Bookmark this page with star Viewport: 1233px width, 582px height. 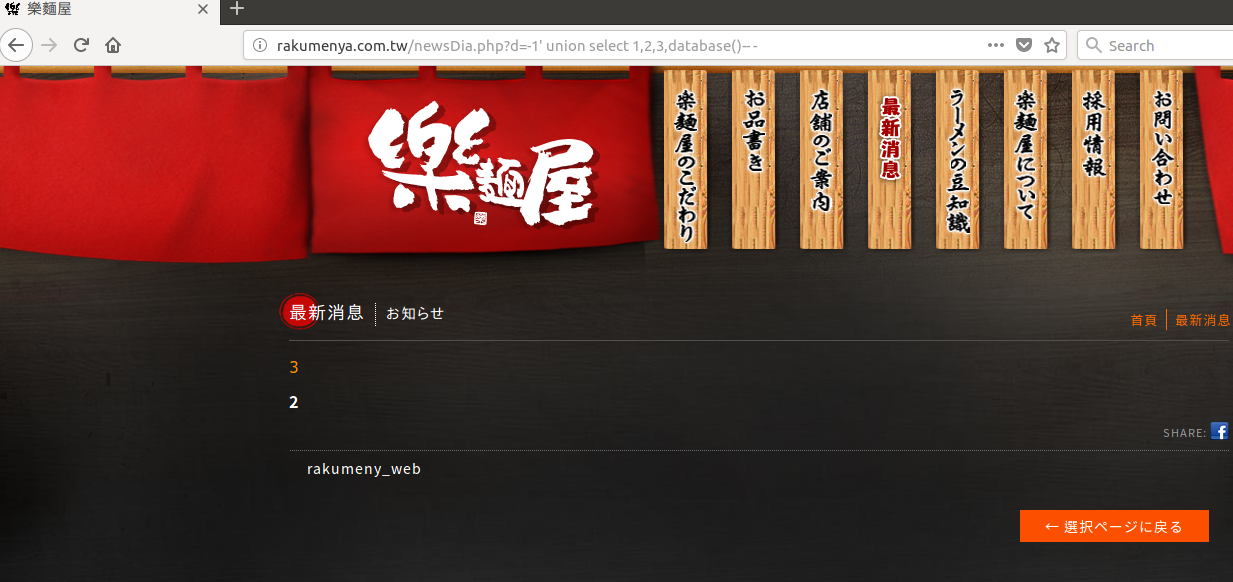coord(1052,45)
